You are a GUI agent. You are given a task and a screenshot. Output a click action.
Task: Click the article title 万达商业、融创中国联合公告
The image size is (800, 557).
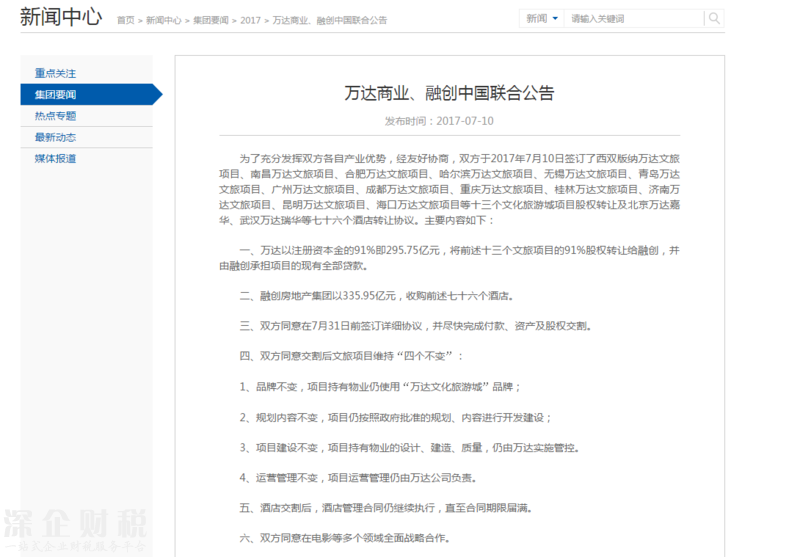click(449, 93)
